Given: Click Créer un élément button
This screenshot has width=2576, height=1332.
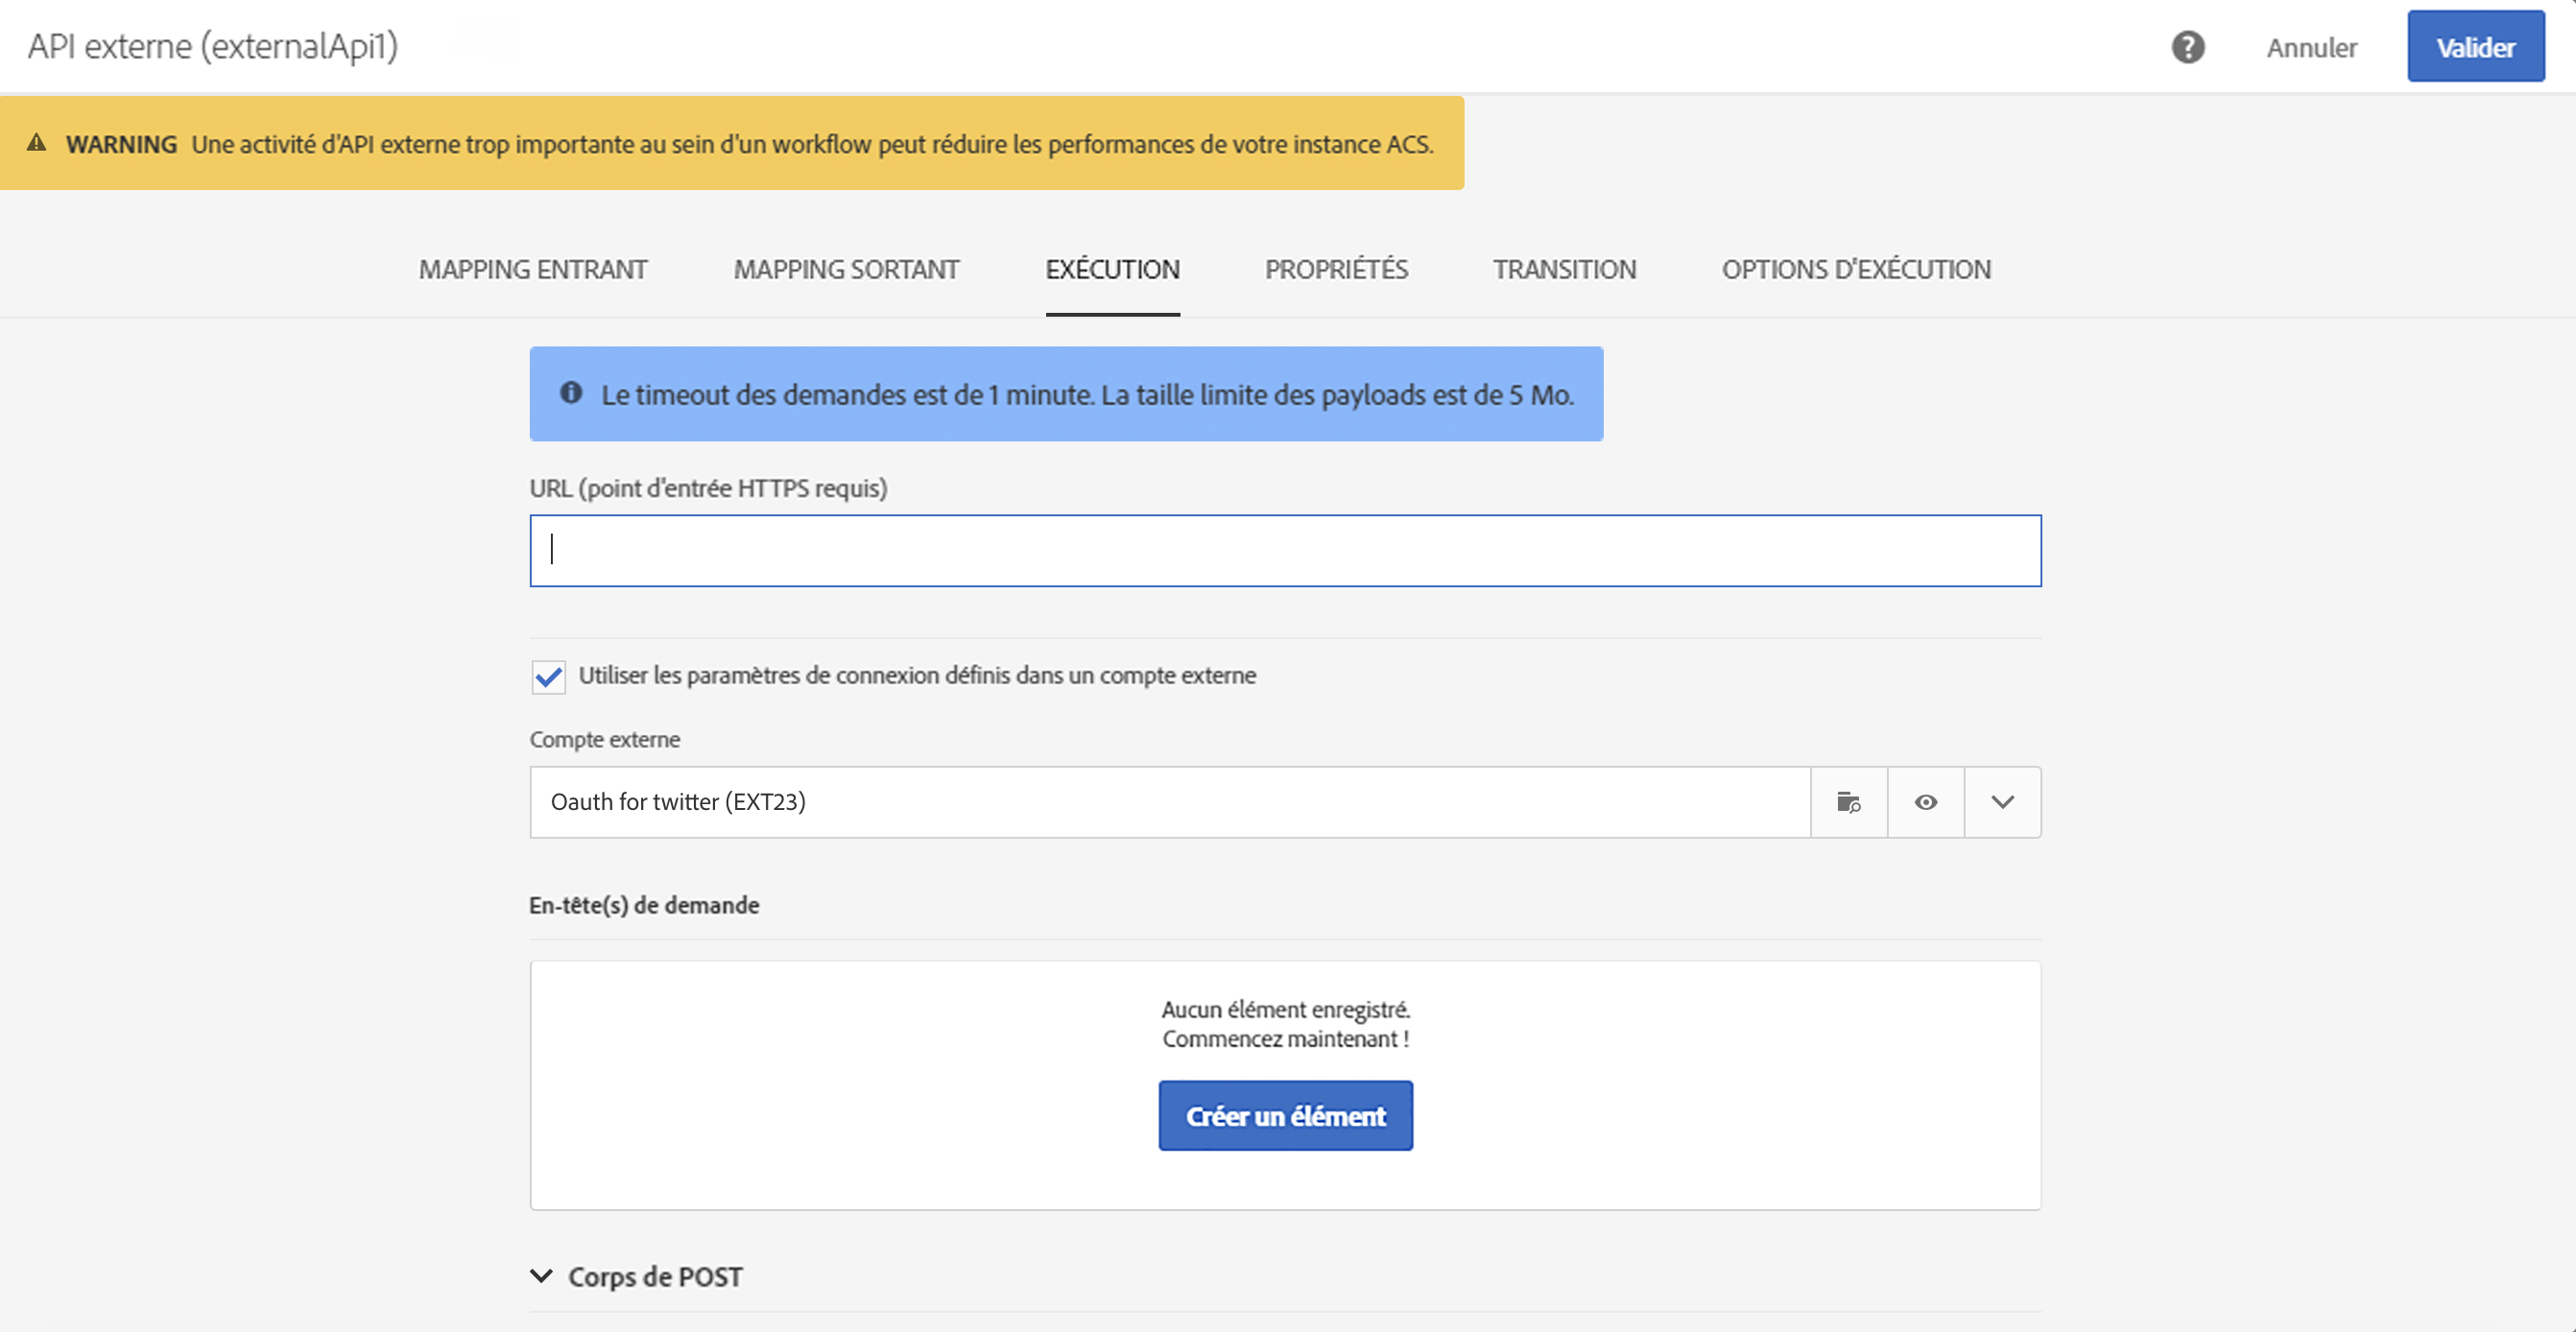Looking at the screenshot, I should point(1285,1115).
